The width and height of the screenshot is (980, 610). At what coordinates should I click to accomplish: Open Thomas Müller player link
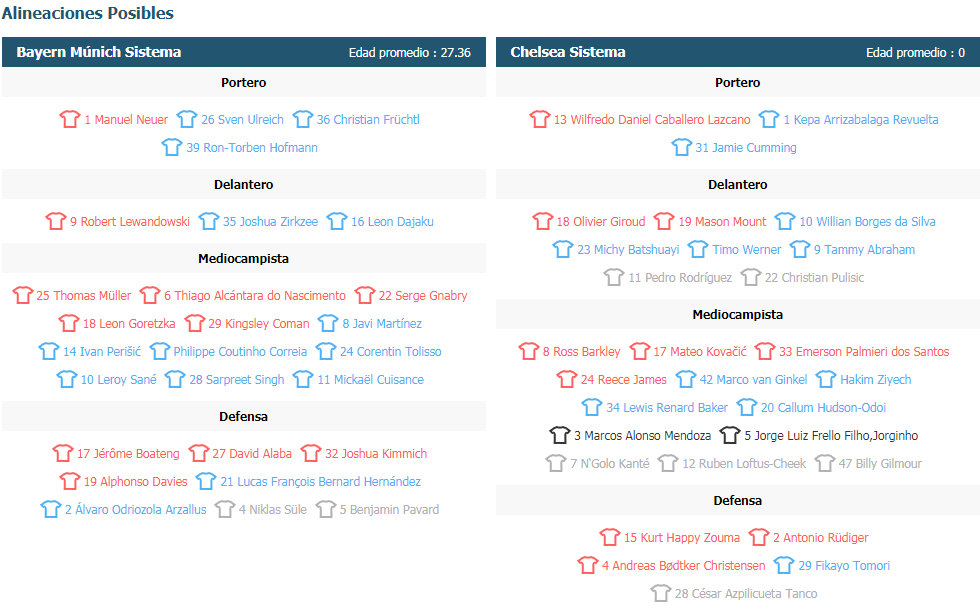pyautogui.click(x=84, y=295)
